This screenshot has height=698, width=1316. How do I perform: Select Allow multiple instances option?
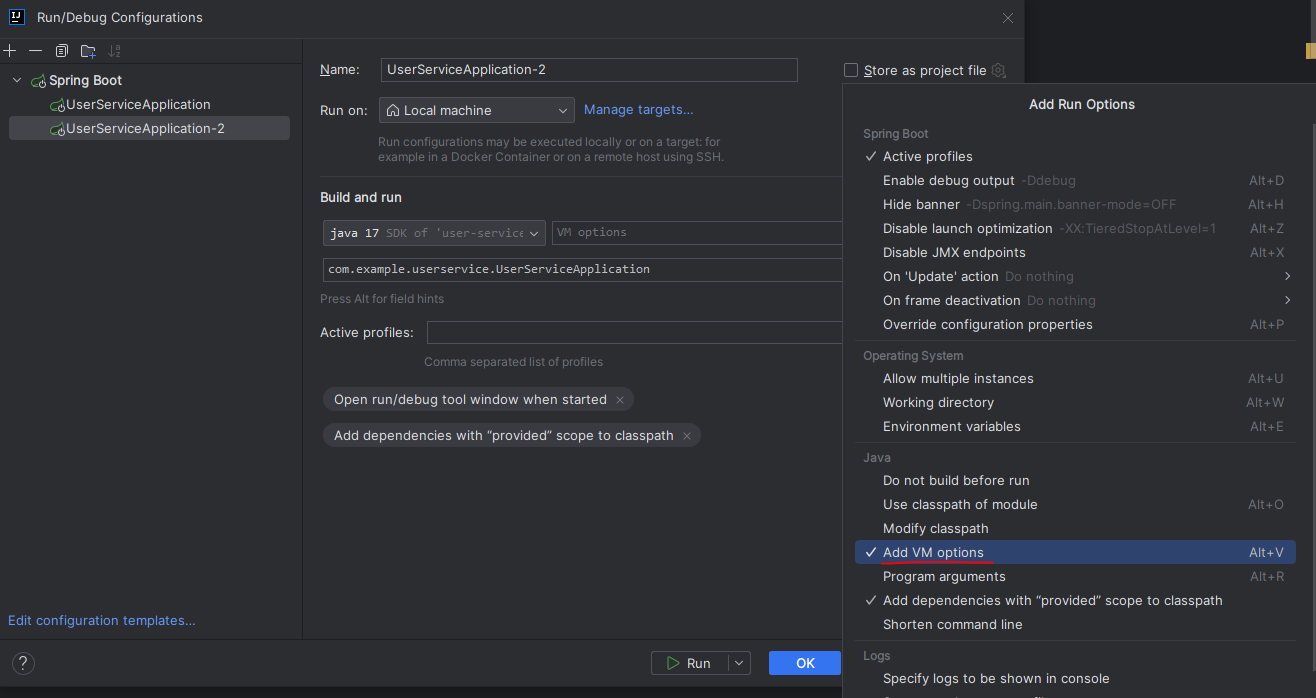[x=1075, y=379]
